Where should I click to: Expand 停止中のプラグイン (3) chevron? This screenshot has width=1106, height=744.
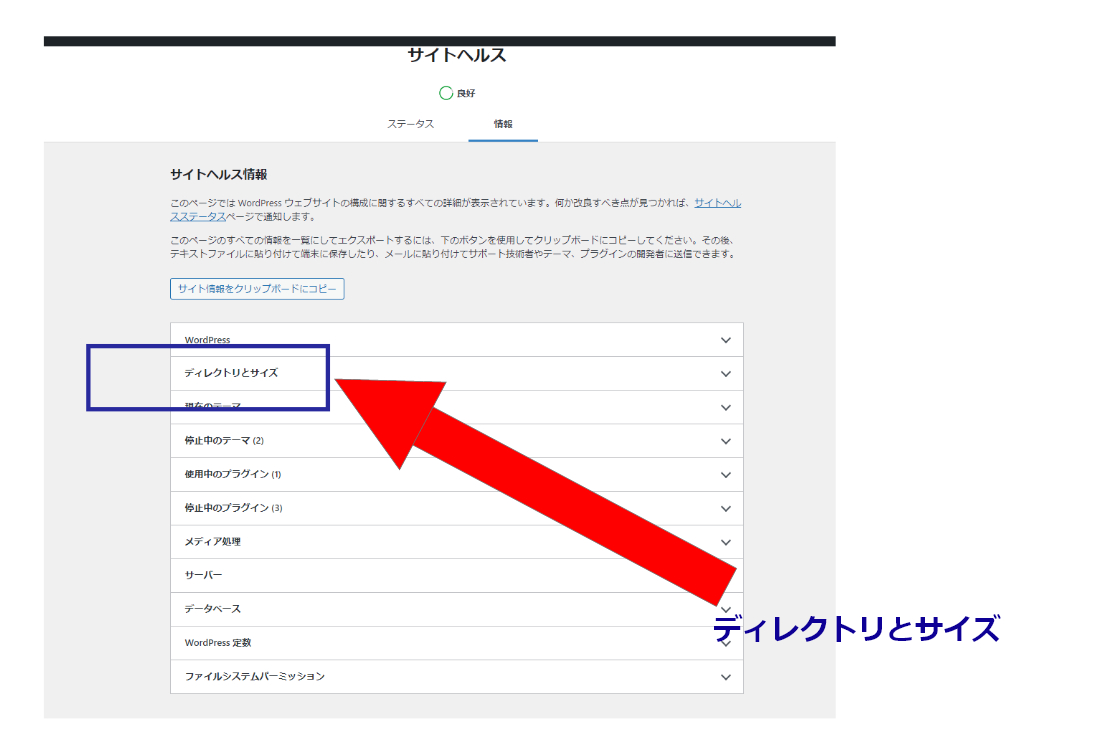tap(725, 508)
